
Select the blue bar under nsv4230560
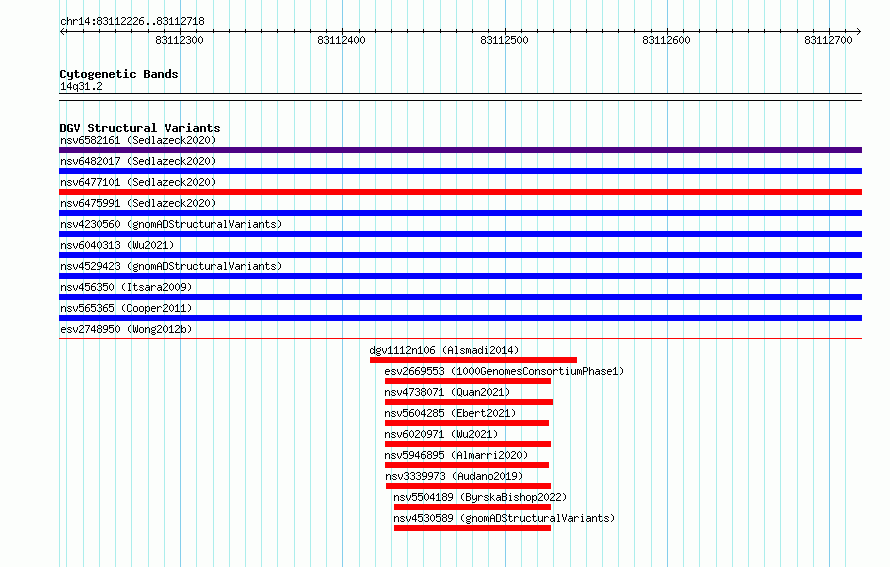460,234
